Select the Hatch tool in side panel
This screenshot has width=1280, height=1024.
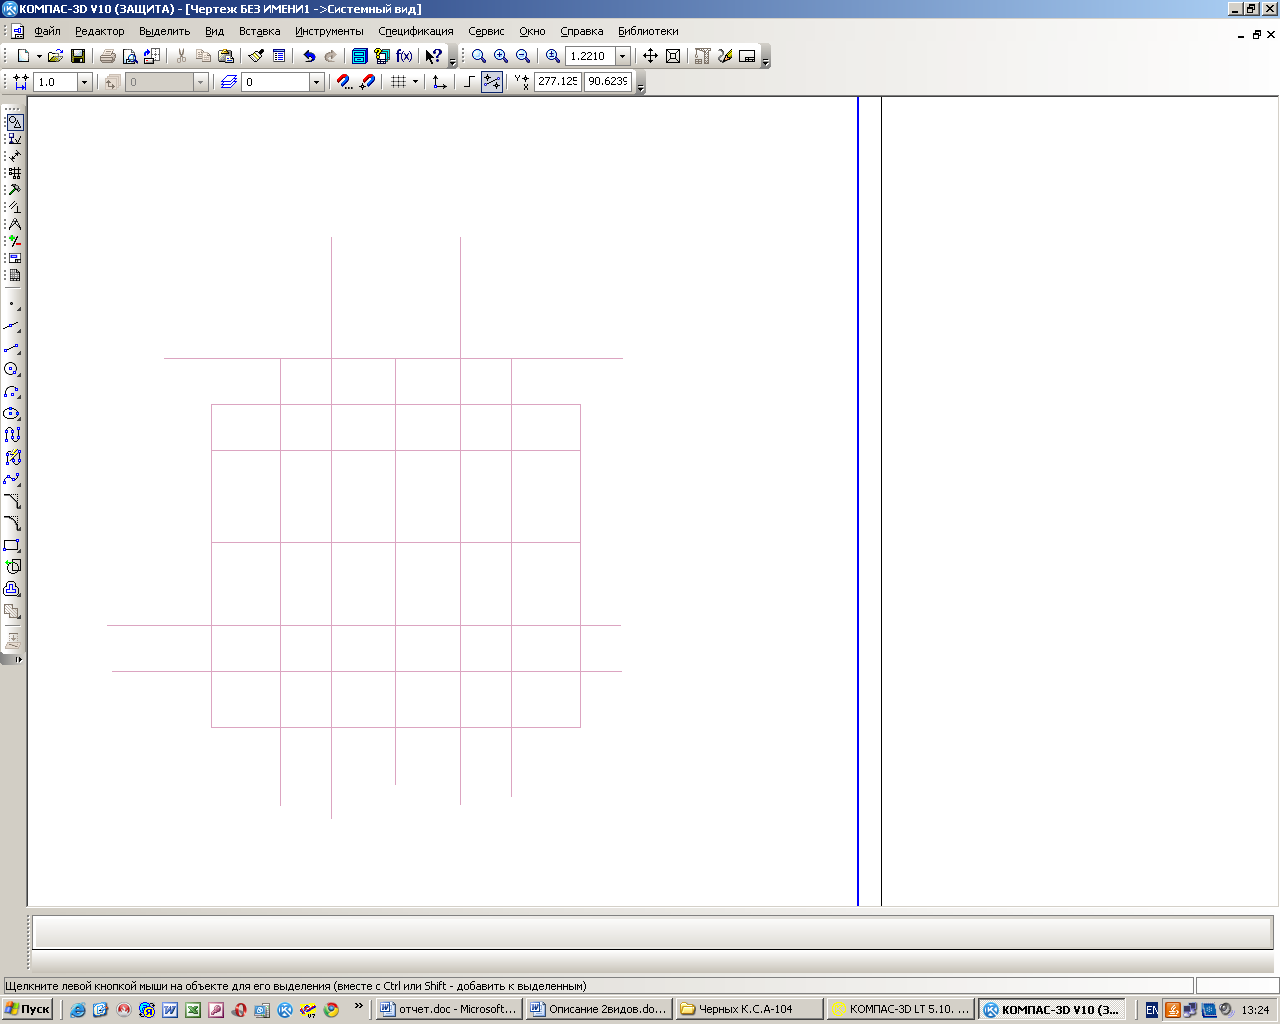pyautogui.click(x=12, y=612)
